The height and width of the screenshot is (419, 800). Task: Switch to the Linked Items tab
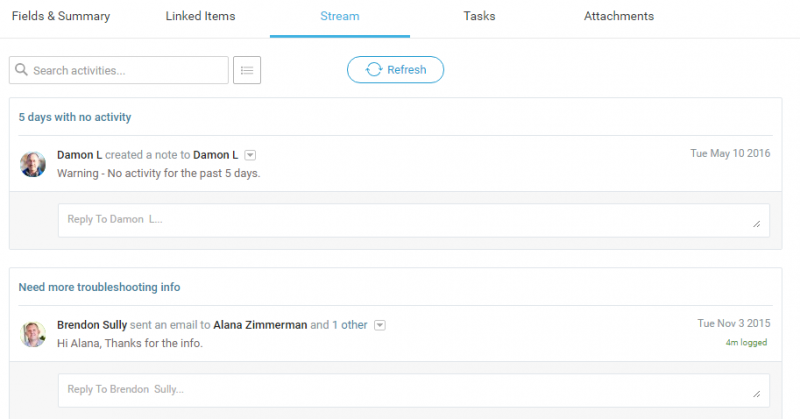click(199, 17)
